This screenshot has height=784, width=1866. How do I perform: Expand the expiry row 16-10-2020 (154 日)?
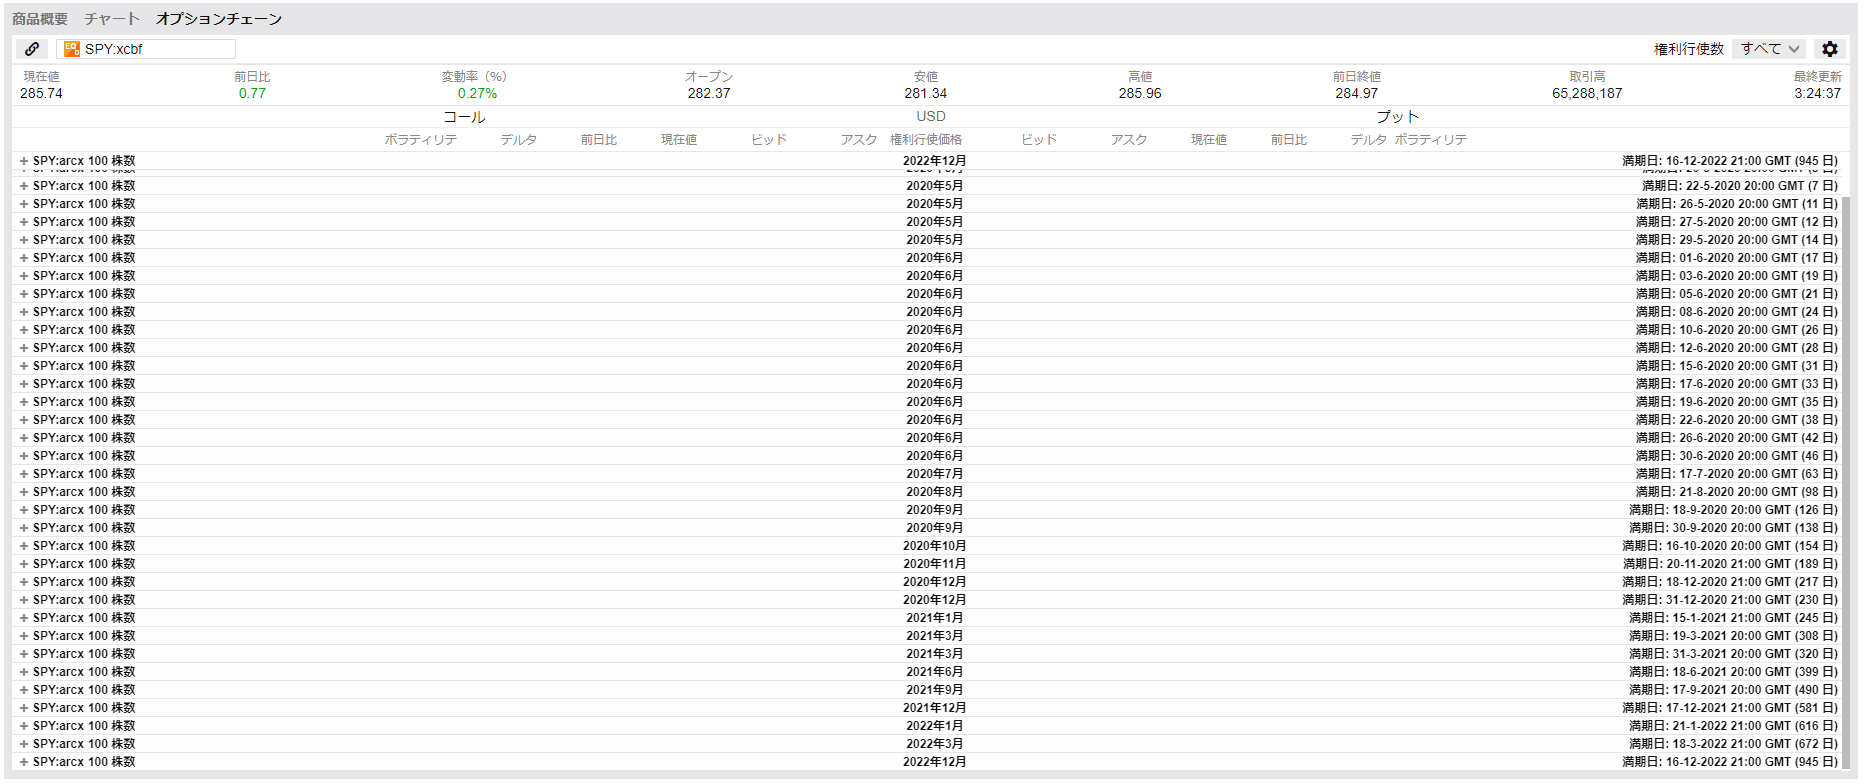24,546
